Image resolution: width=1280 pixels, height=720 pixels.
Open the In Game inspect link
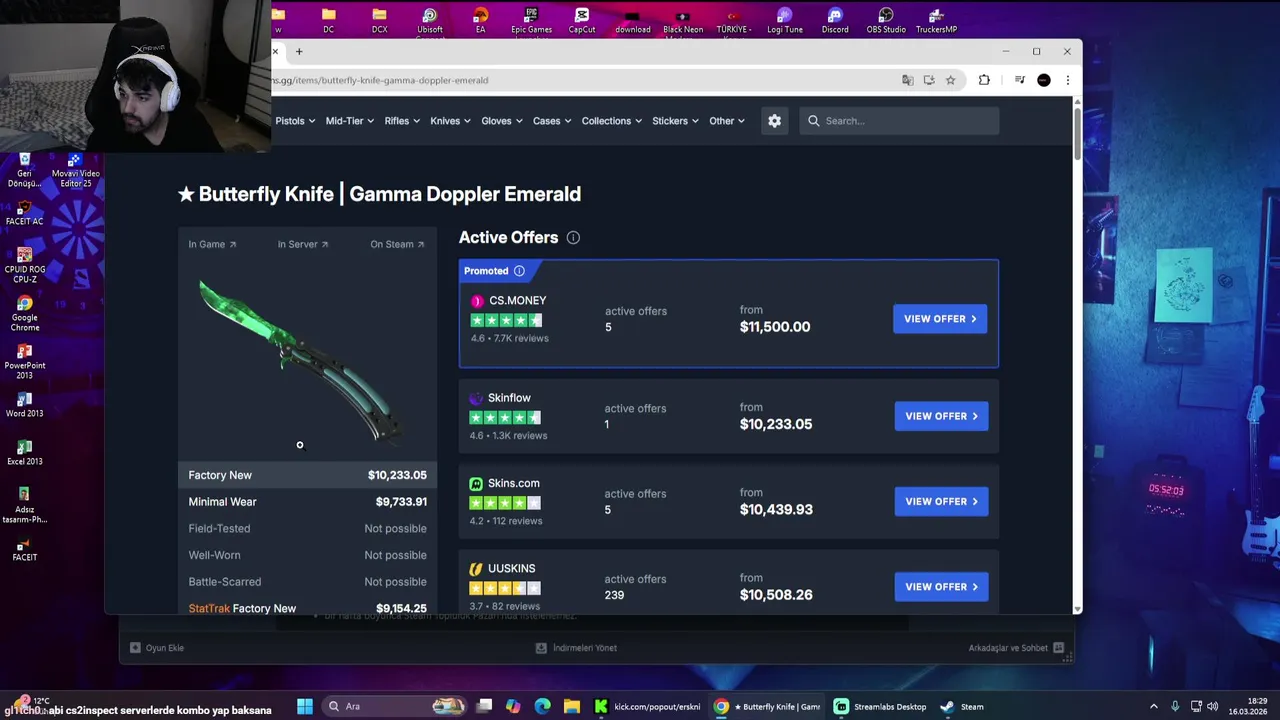(x=212, y=244)
